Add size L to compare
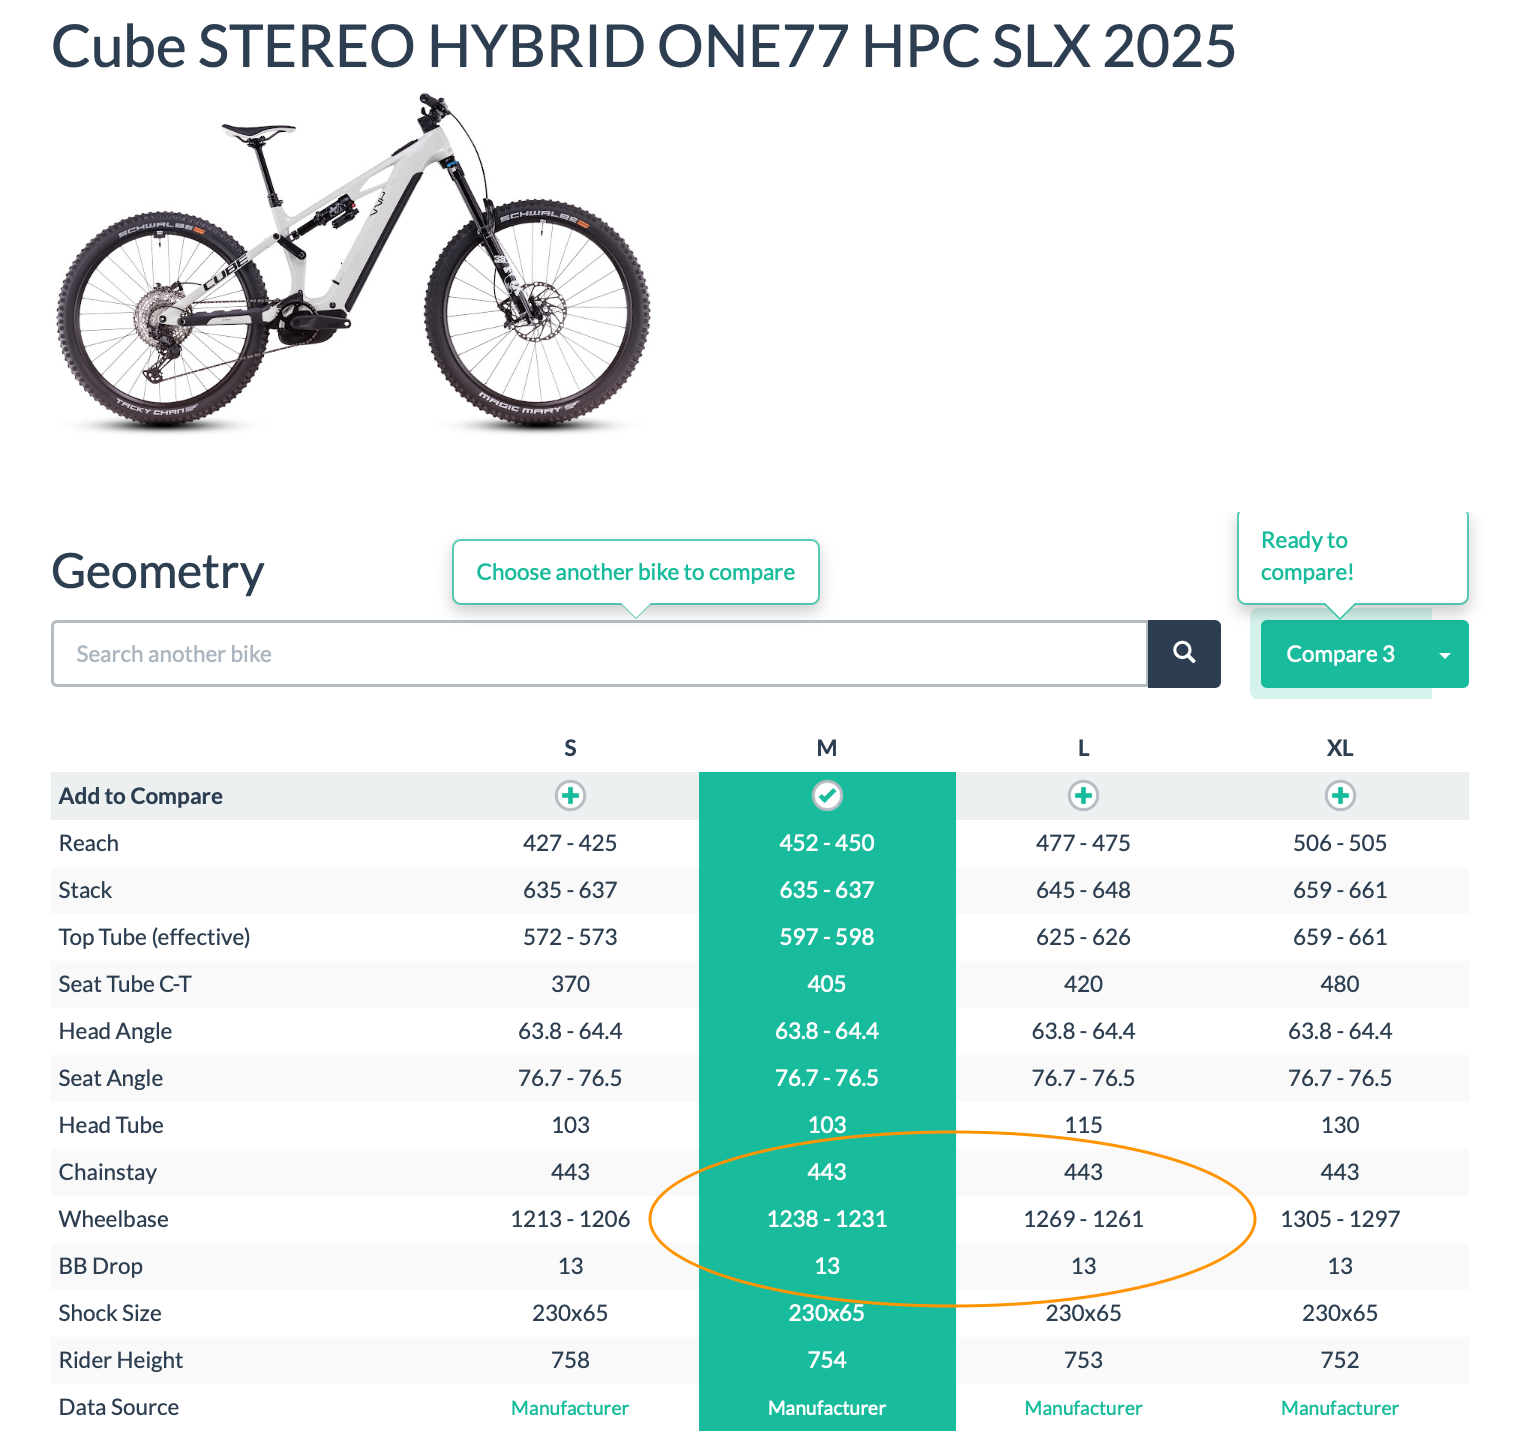Screen dimensions: 1538x1438 [x=1083, y=796]
